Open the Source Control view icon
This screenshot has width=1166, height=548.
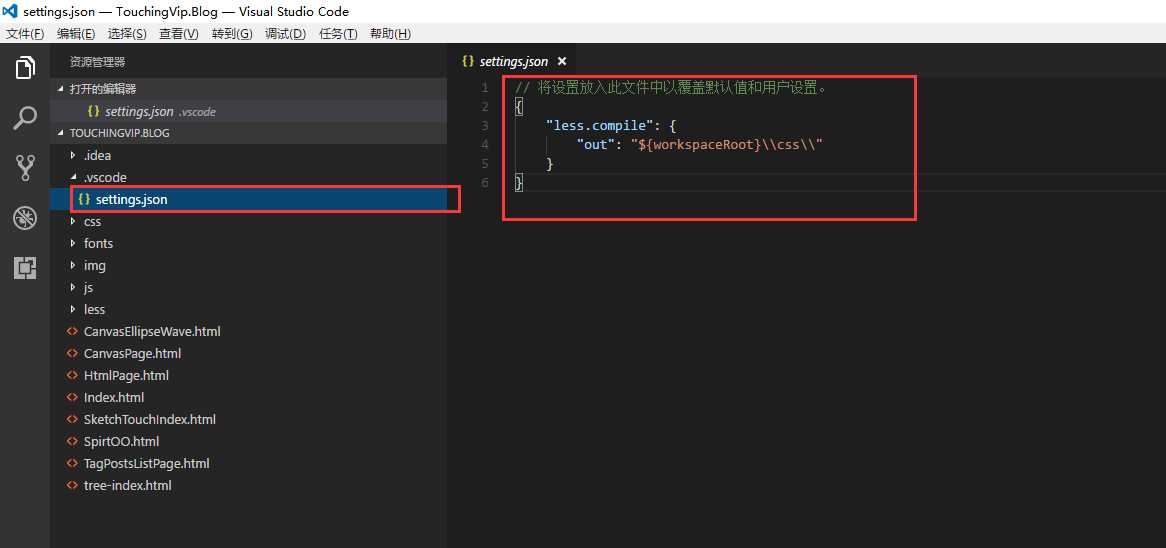coord(25,168)
